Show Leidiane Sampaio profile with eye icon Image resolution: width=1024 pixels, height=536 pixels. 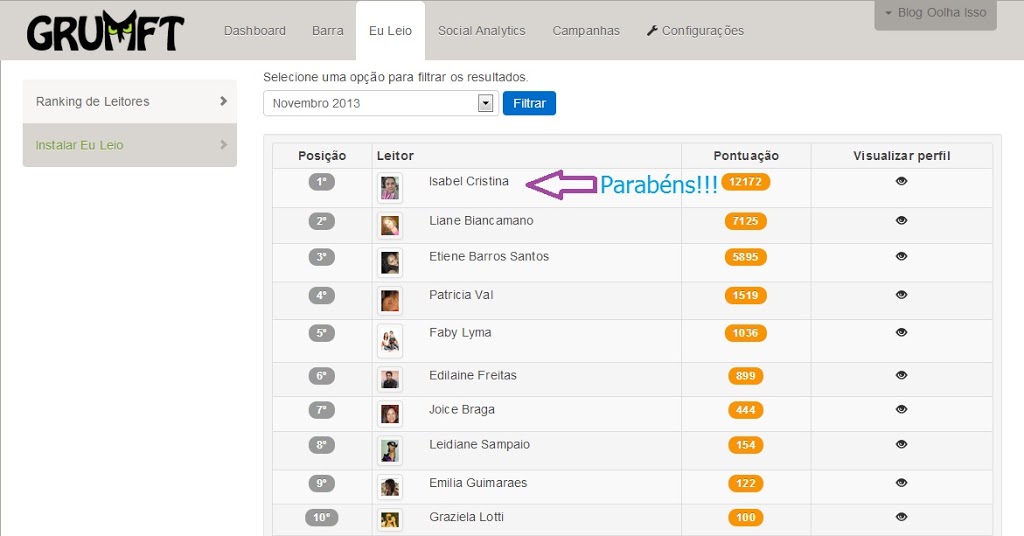(901, 444)
